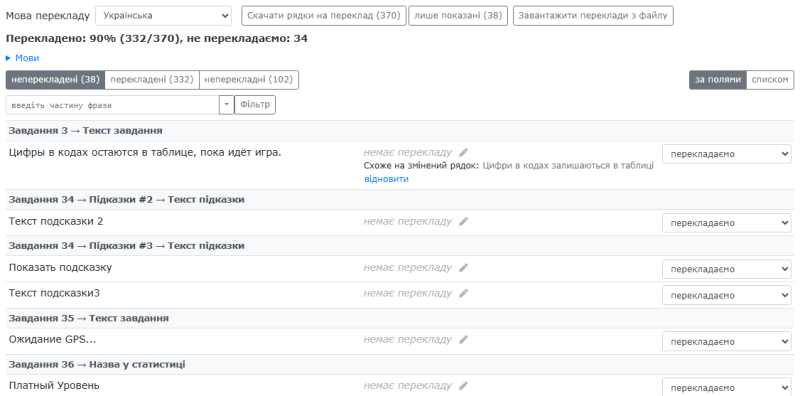Click the 'Перекладено: 90% (332/370)' status line
The width and height of the screenshot is (800, 396).
[x=157, y=39]
